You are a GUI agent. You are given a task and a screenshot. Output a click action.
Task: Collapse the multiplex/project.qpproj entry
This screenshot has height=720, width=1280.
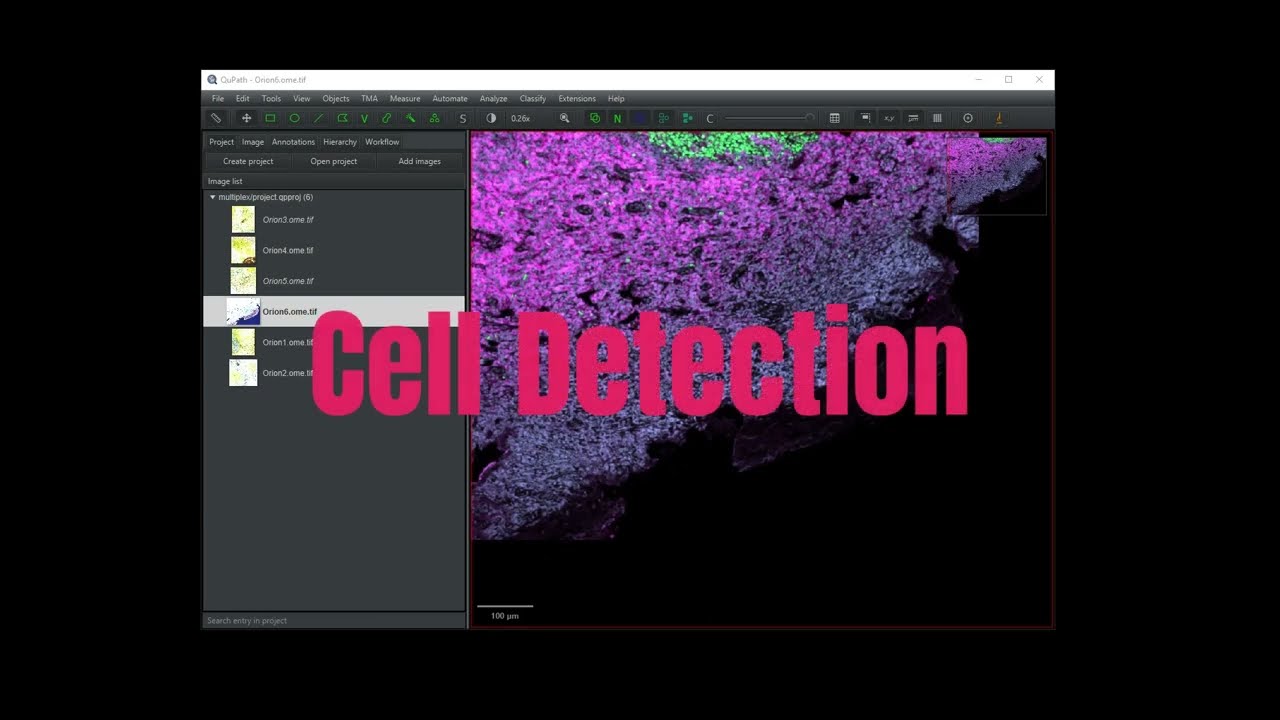click(x=212, y=197)
